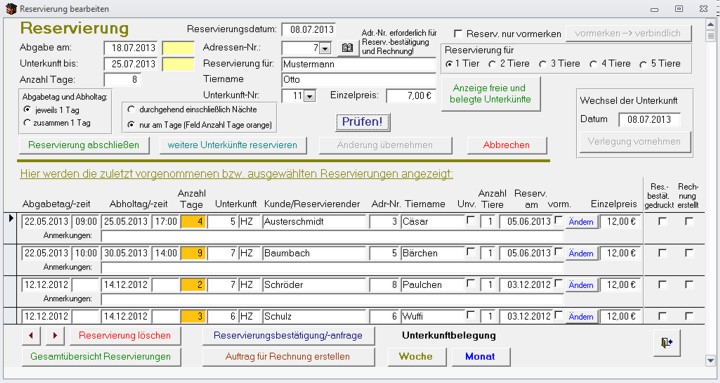This screenshot has width=720, height=383.
Task: Click 'Reservierung abschließen' button
Action: [x=84, y=145]
